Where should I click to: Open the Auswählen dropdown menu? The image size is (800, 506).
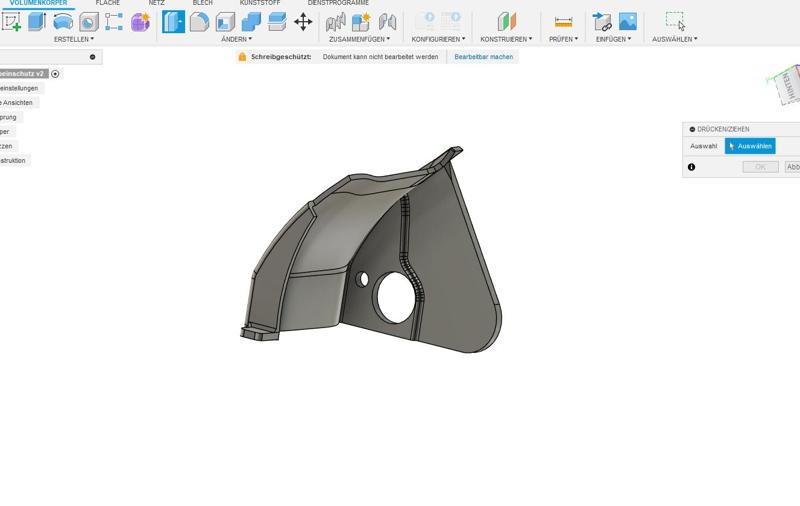[674, 39]
